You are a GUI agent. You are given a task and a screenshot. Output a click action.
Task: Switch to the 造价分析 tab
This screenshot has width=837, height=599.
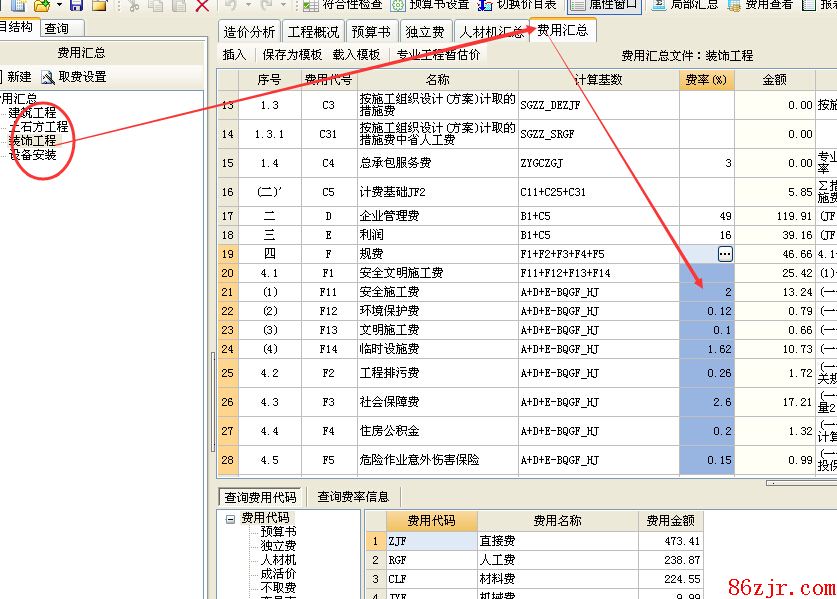click(x=249, y=32)
